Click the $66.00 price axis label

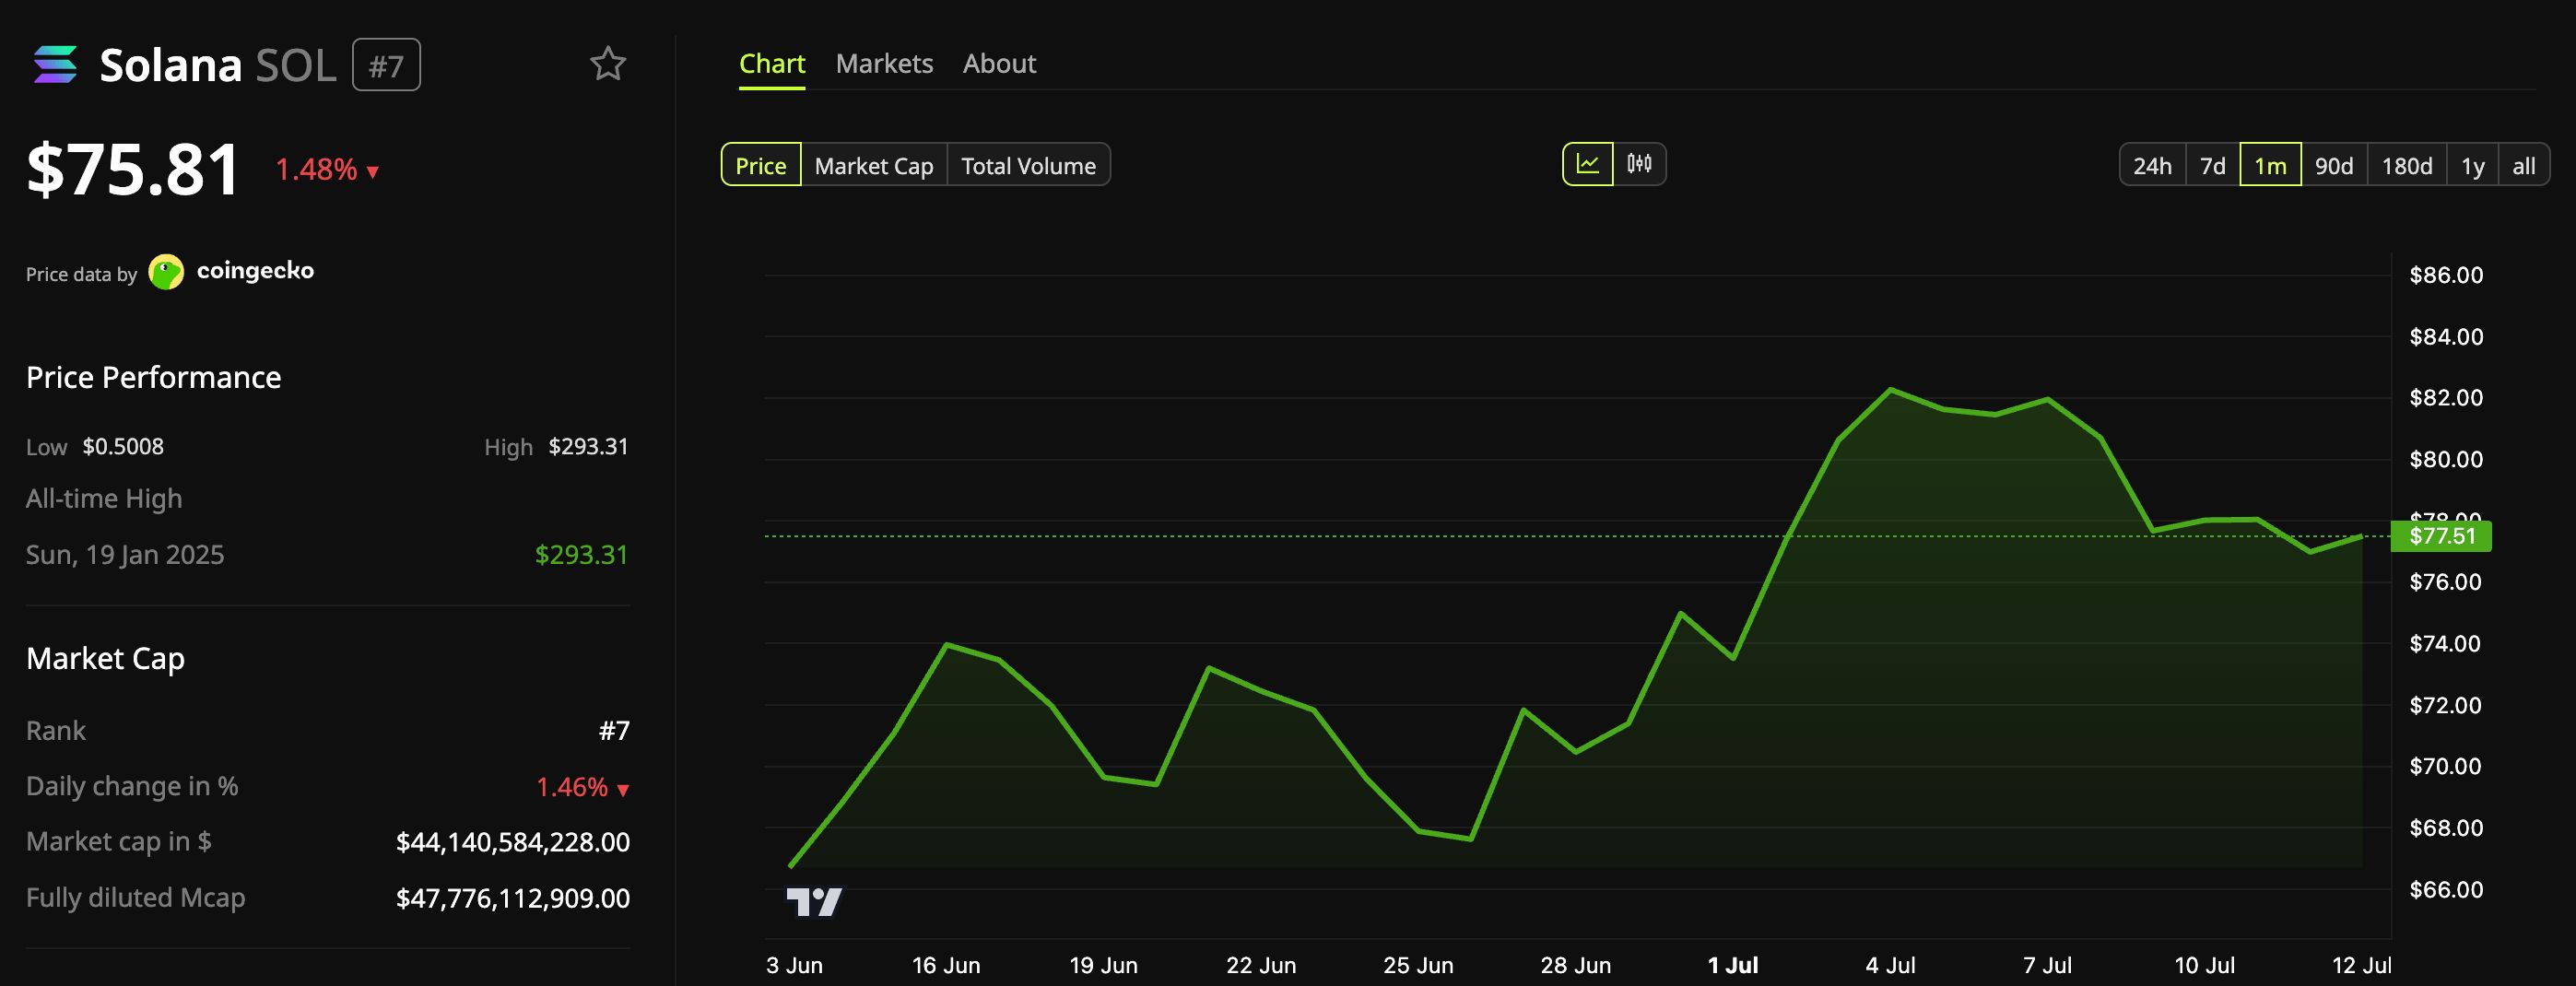(2446, 889)
